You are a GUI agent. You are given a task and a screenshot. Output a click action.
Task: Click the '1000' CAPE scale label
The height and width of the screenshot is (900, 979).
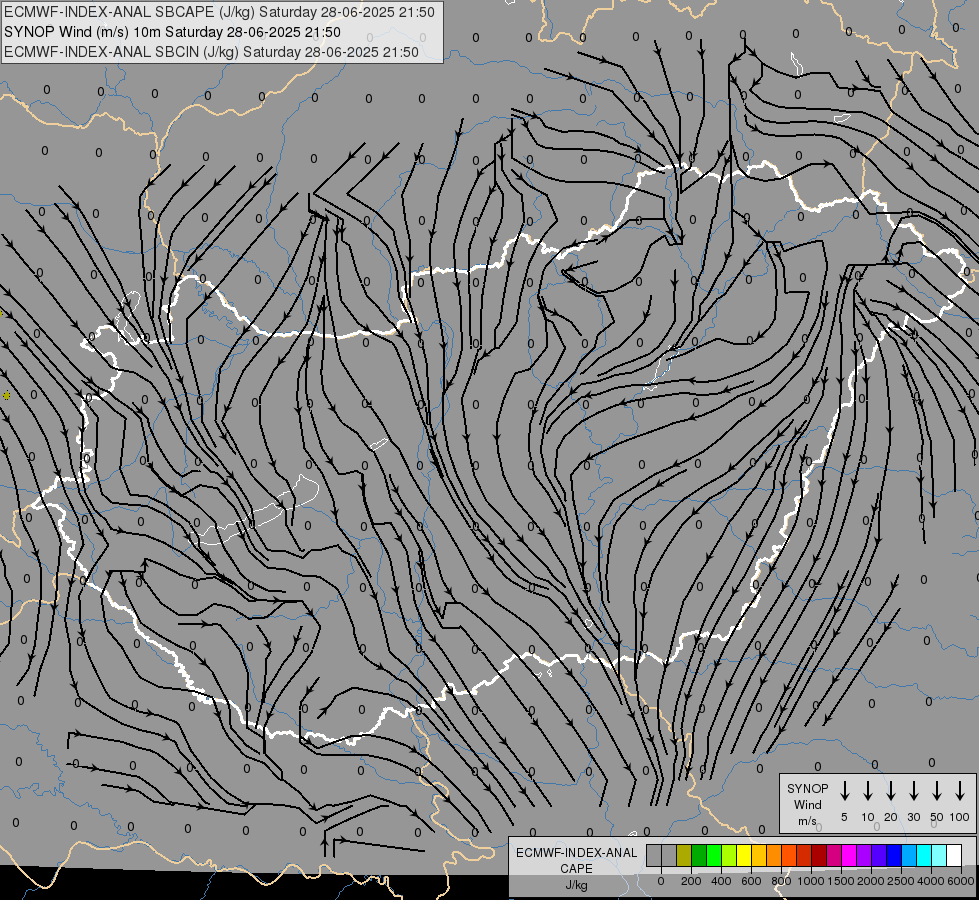[x=811, y=881]
